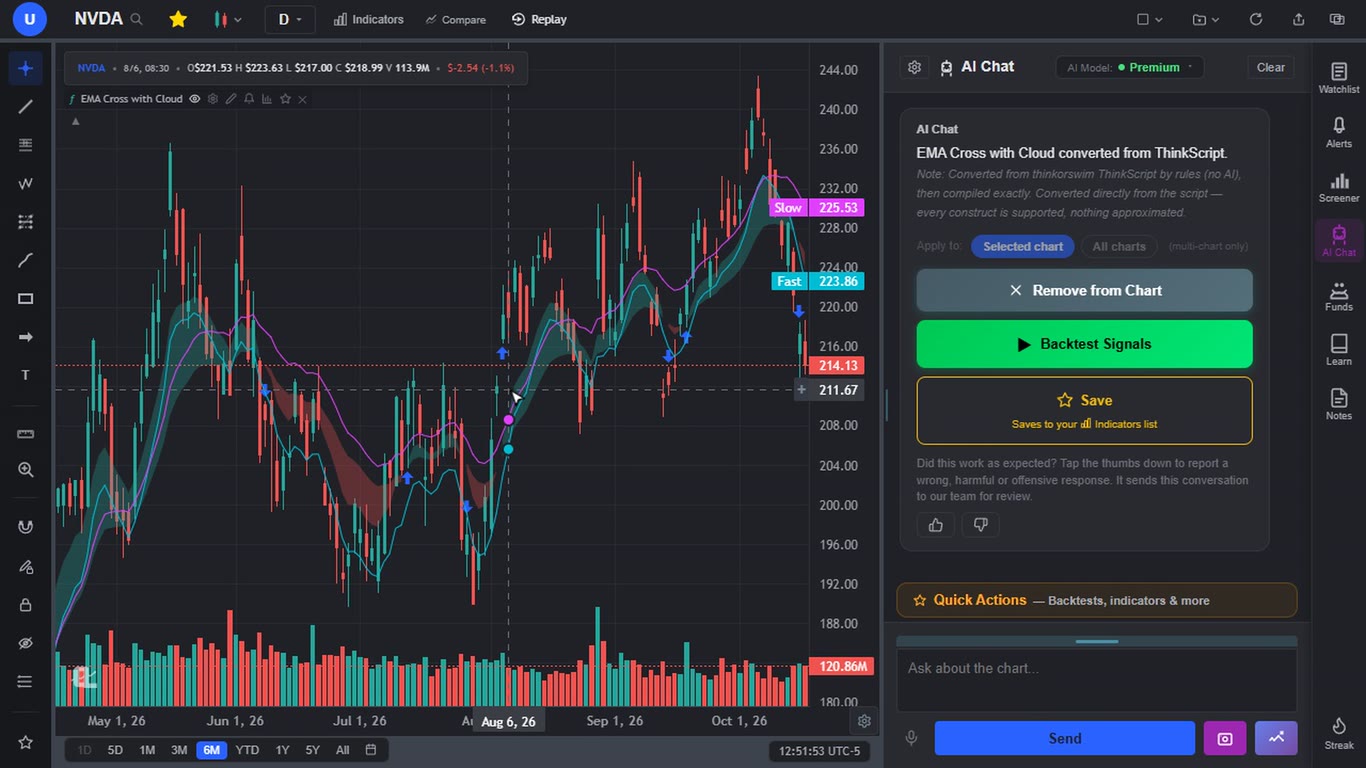Click the refresh chart icon
The height and width of the screenshot is (768, 1366).
pos(1256,19)
